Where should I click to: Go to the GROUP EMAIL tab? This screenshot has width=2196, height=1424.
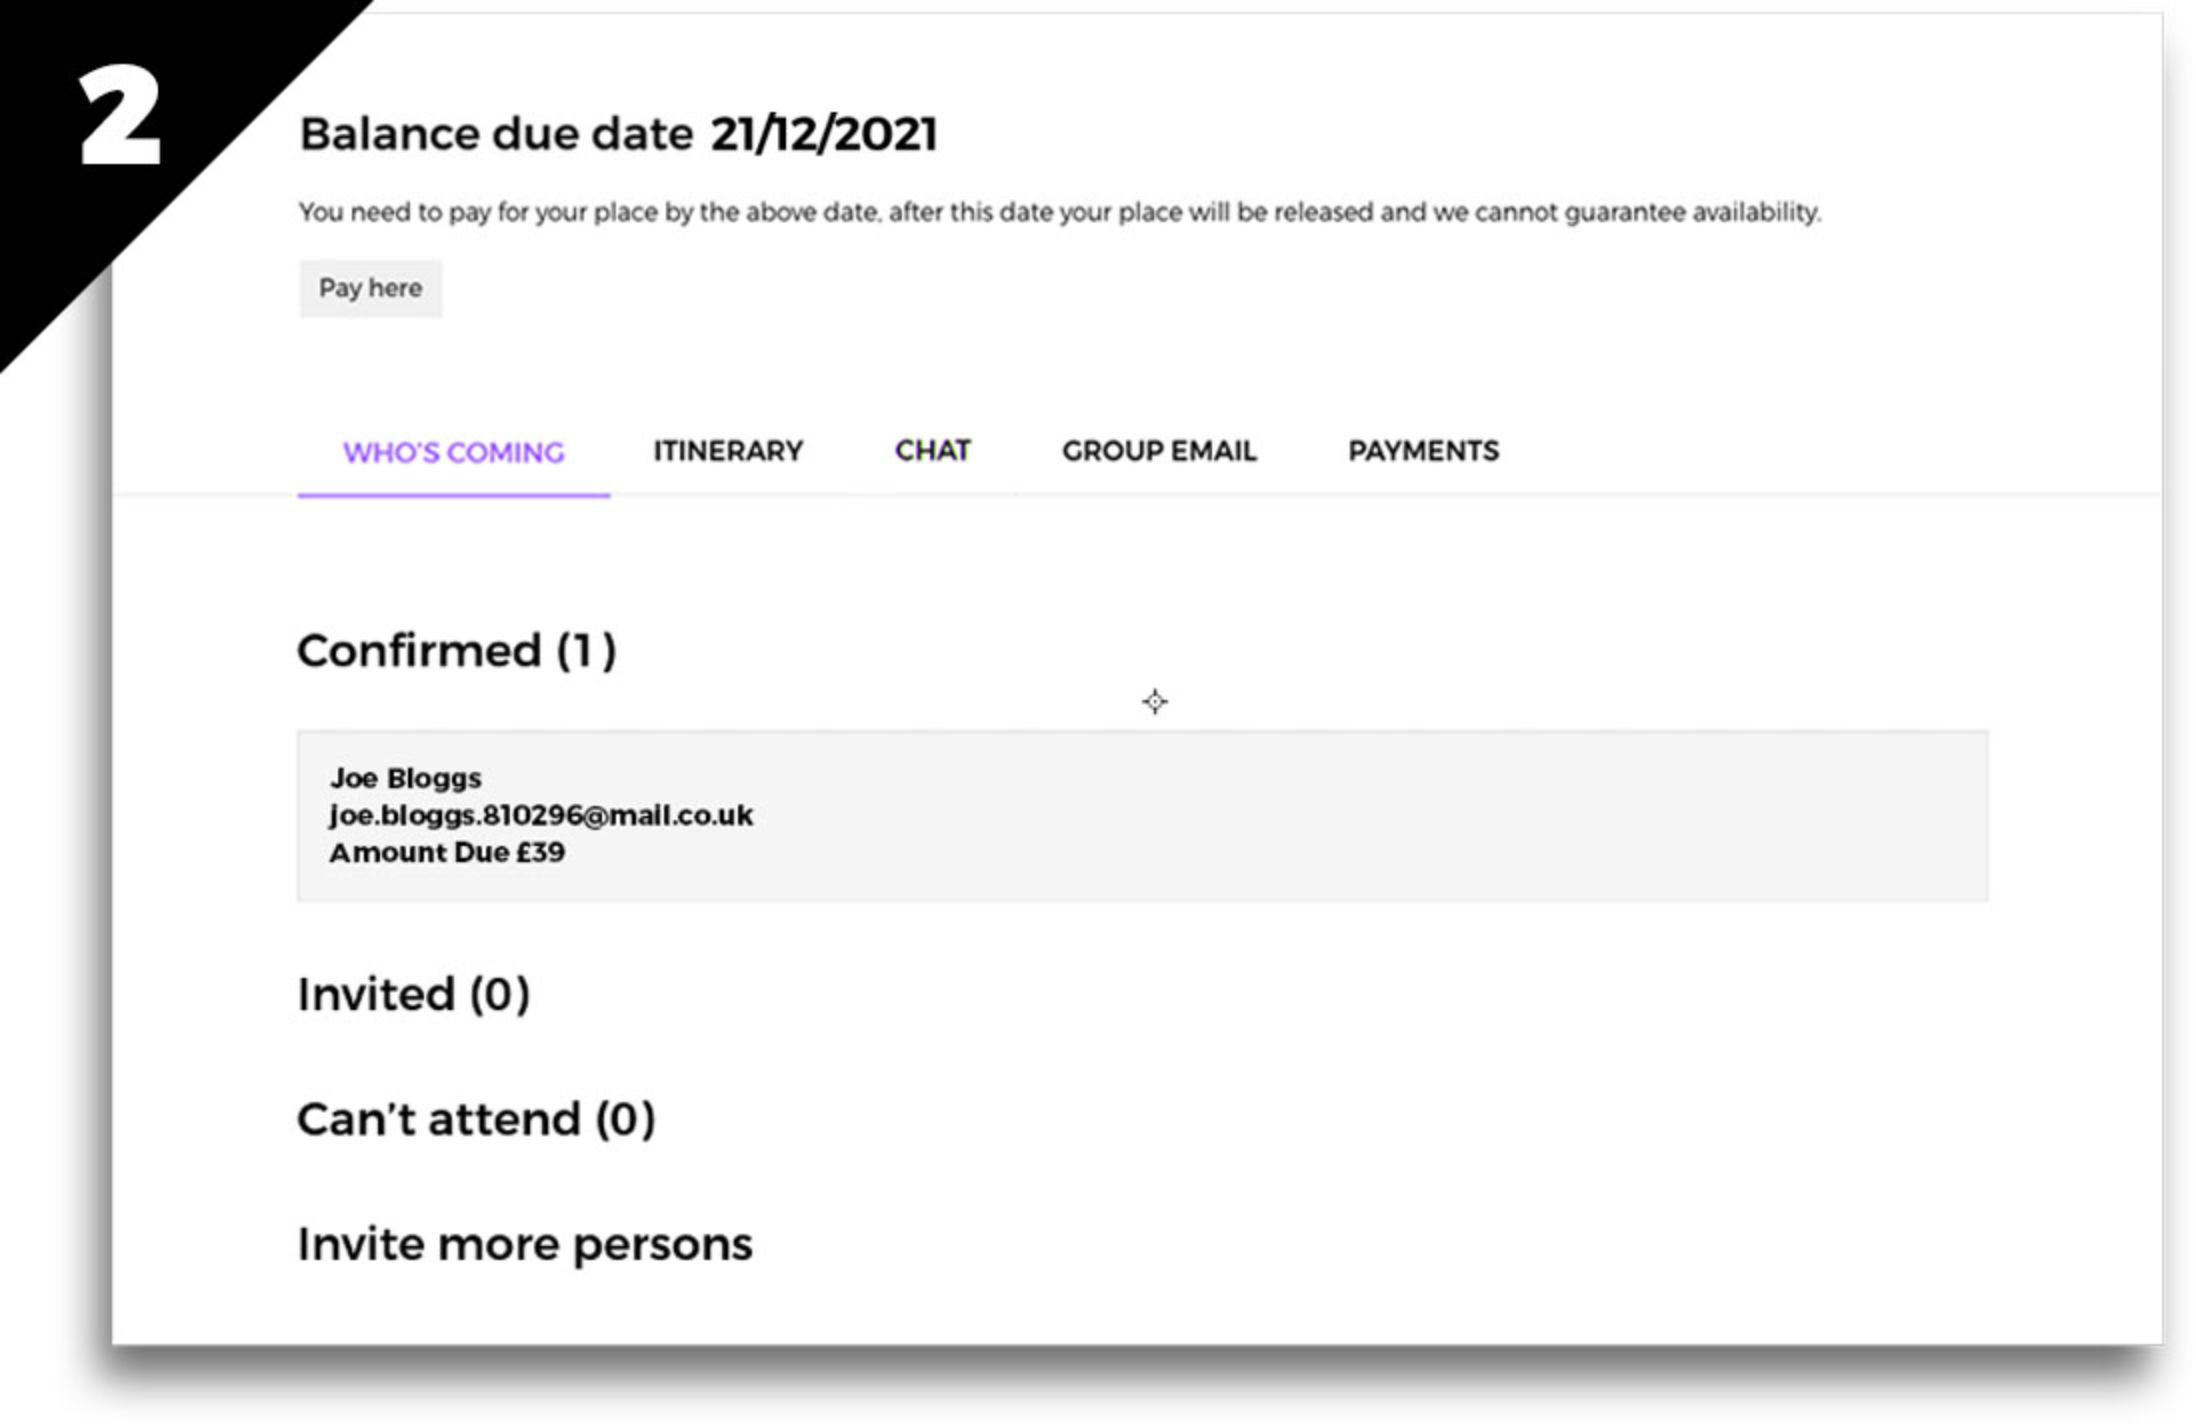(x=1158, y=451)
